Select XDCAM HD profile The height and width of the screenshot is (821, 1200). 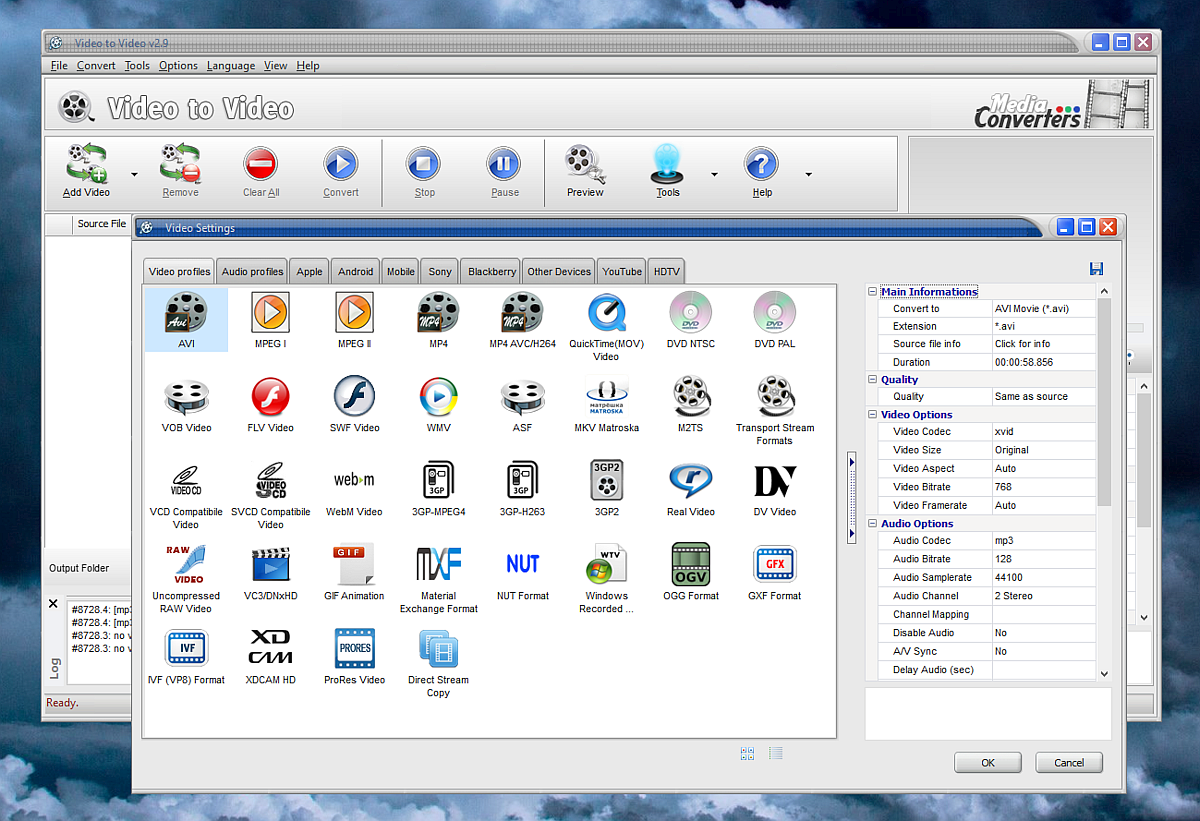click(x=270, y=656)
